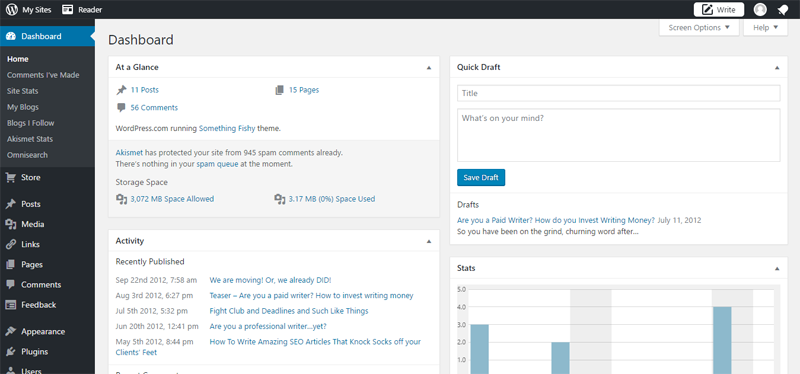Open Comments I've Made submenu item
800x374 pixels.
(x=43, y=75)
